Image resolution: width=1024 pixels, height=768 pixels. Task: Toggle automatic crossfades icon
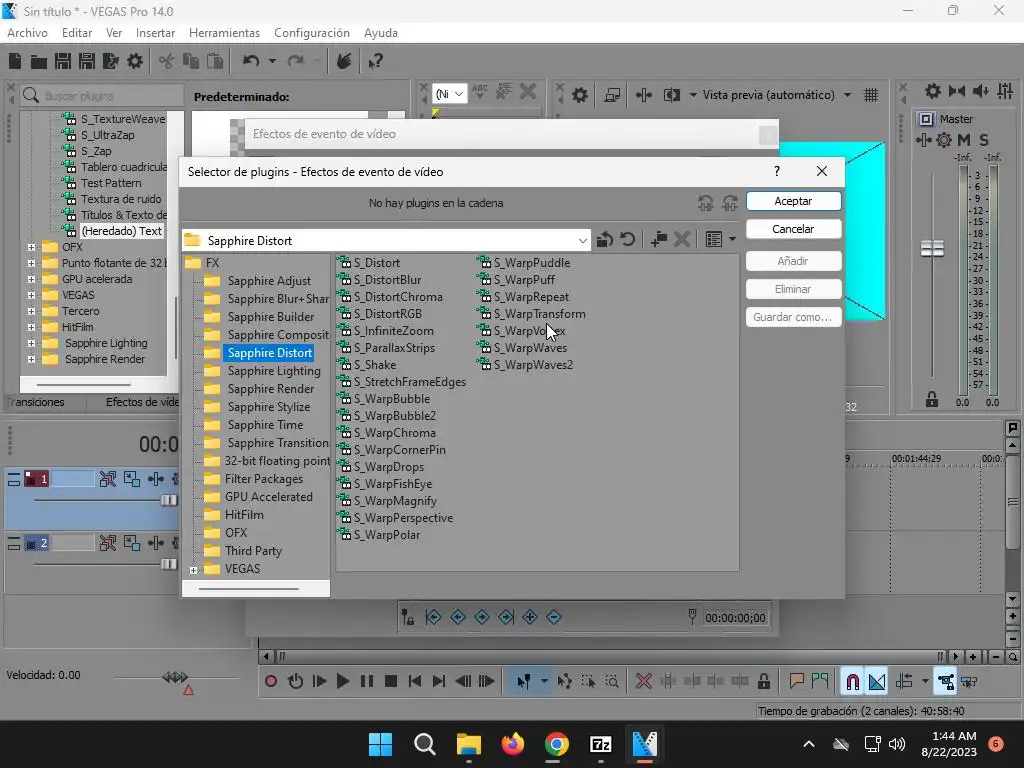coord(876,682)
